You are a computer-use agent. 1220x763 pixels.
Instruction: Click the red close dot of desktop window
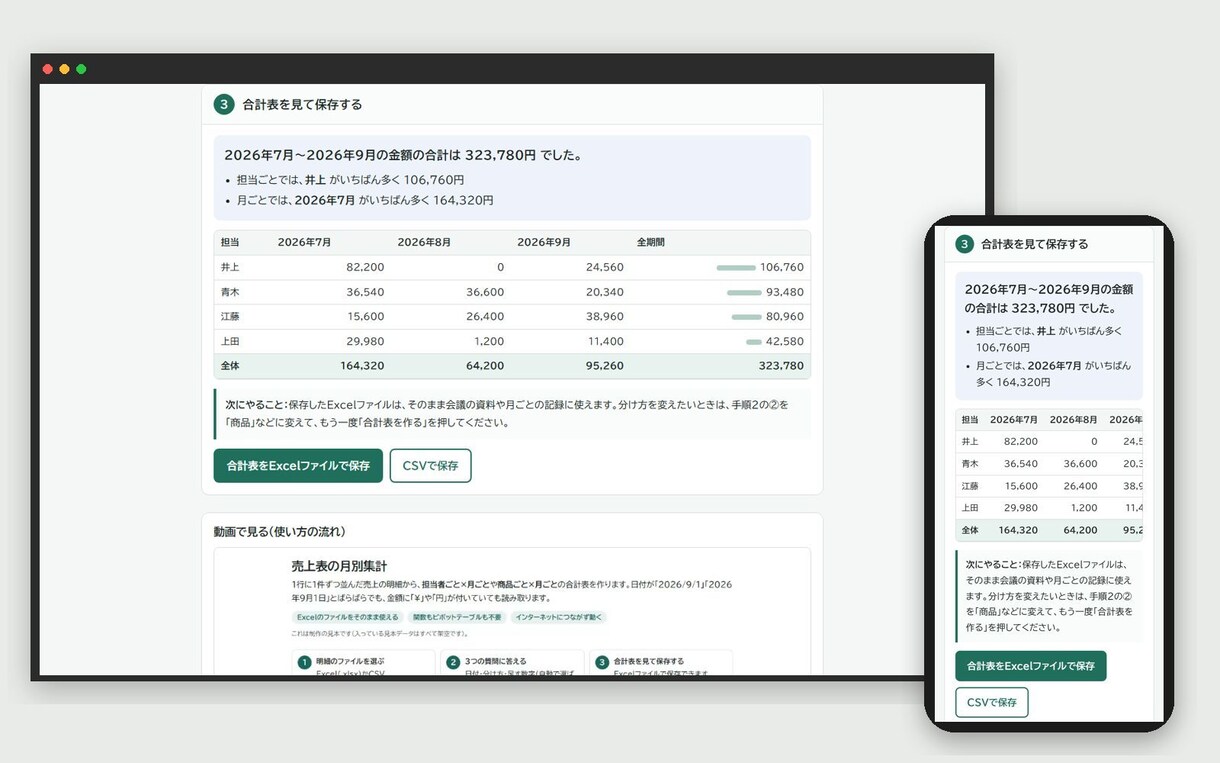point(47,69)
